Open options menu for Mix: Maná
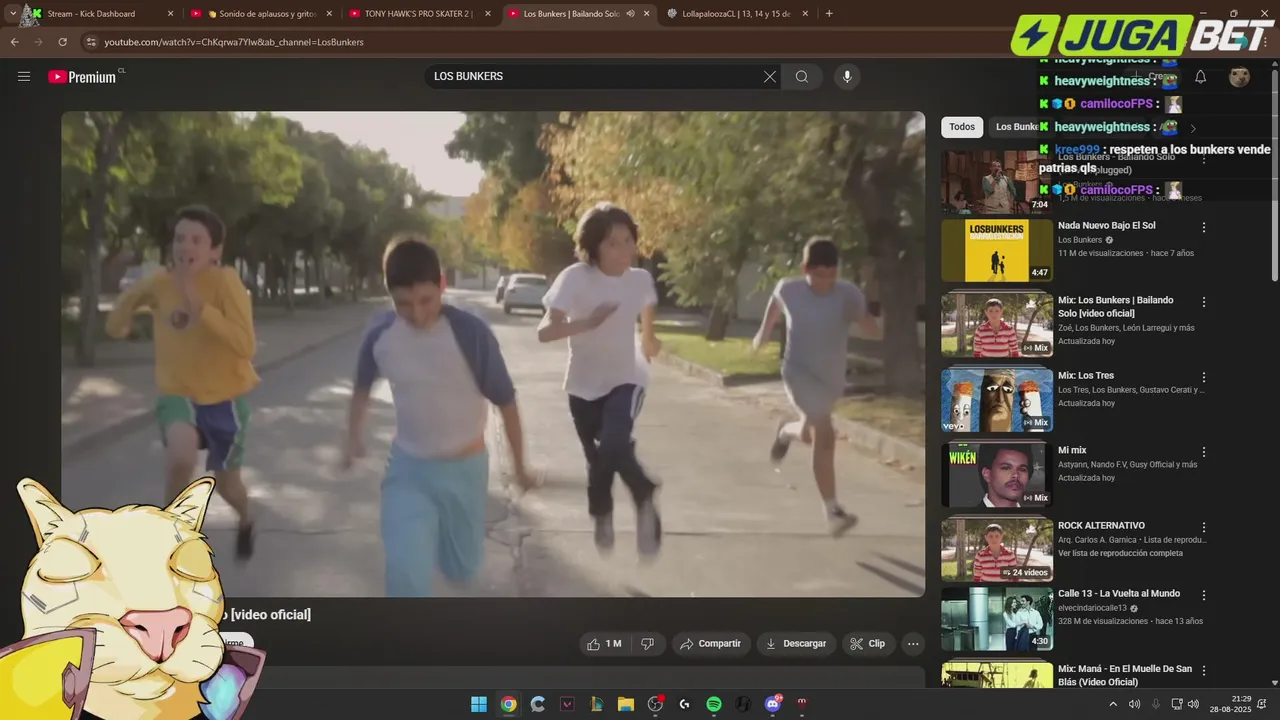1280x720 pixels. coord(1204,670)
